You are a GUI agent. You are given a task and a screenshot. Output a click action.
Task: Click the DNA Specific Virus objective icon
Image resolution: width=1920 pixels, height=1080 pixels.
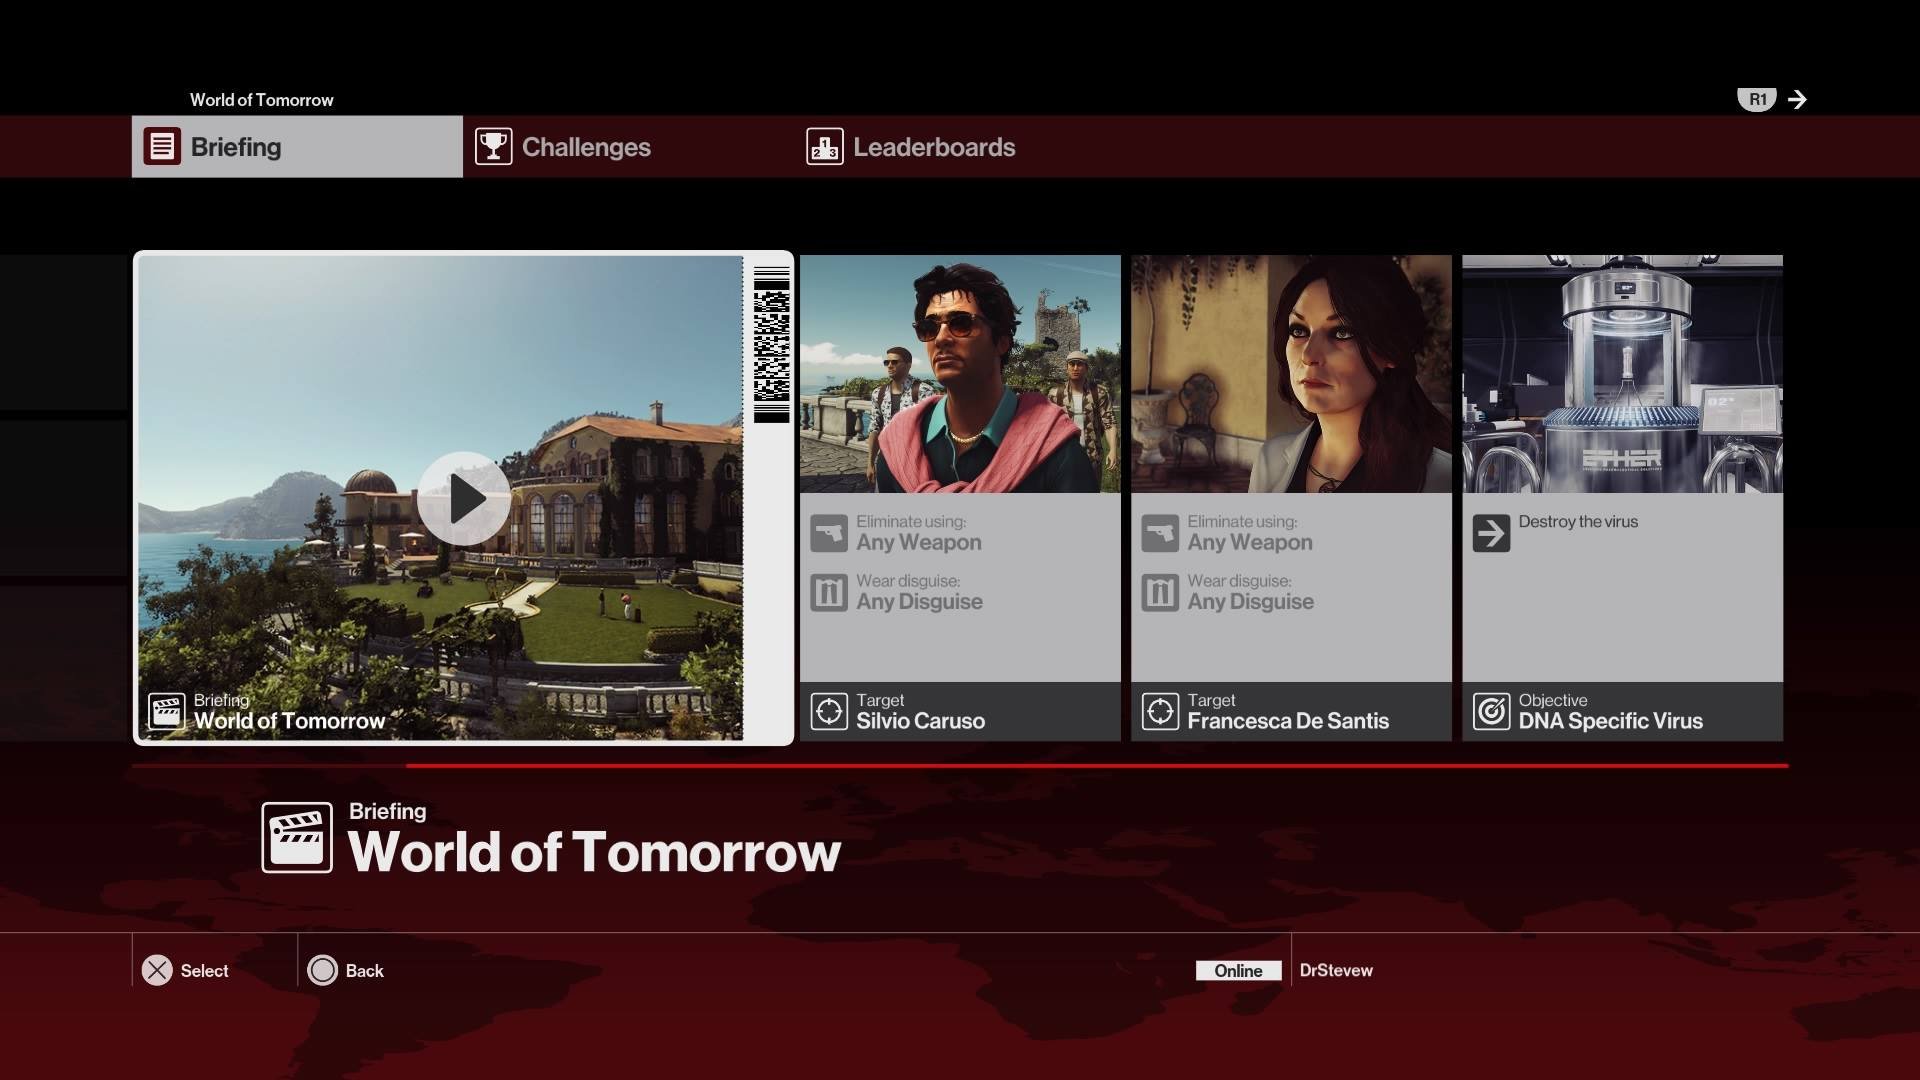1491,712
